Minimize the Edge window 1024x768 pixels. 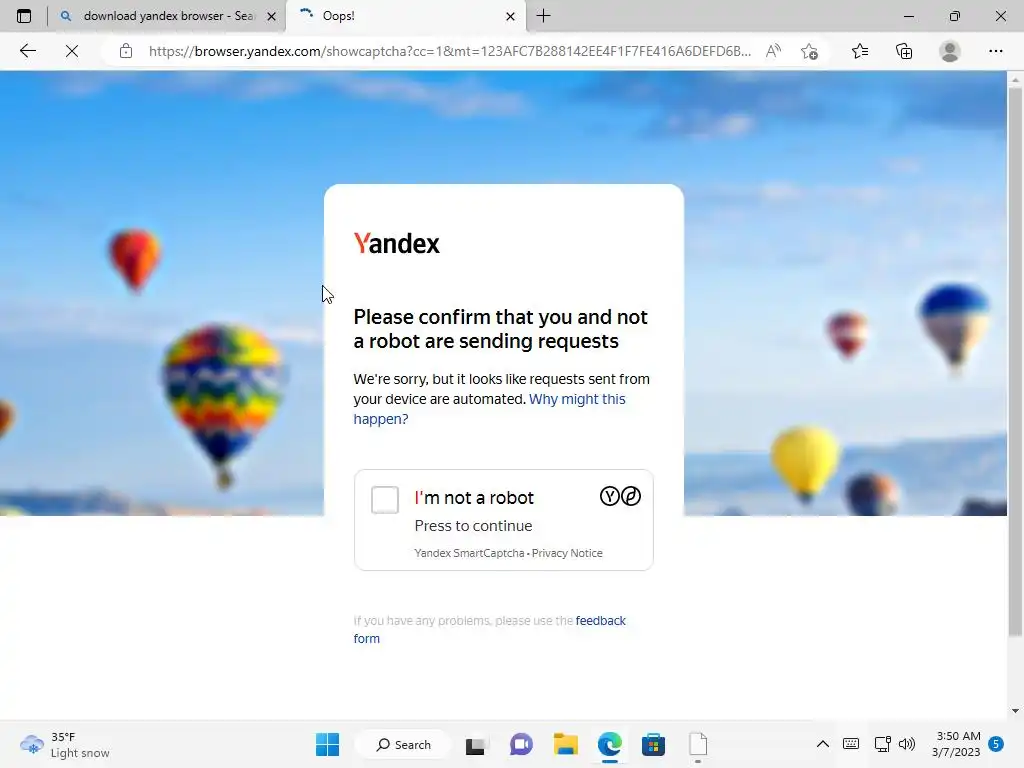[908, 16]
